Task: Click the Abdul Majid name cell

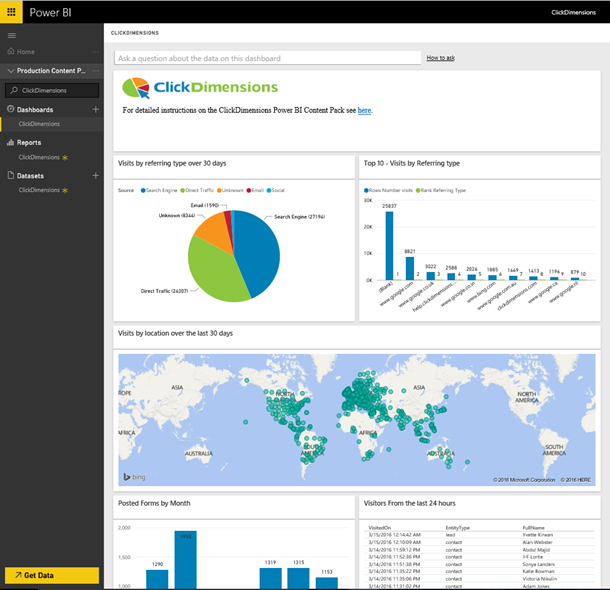Action: pyautogui.click(x=536, y=550)
